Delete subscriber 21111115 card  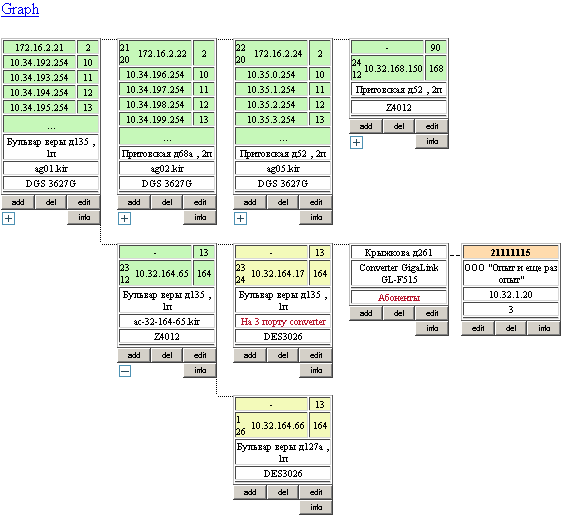511,328
